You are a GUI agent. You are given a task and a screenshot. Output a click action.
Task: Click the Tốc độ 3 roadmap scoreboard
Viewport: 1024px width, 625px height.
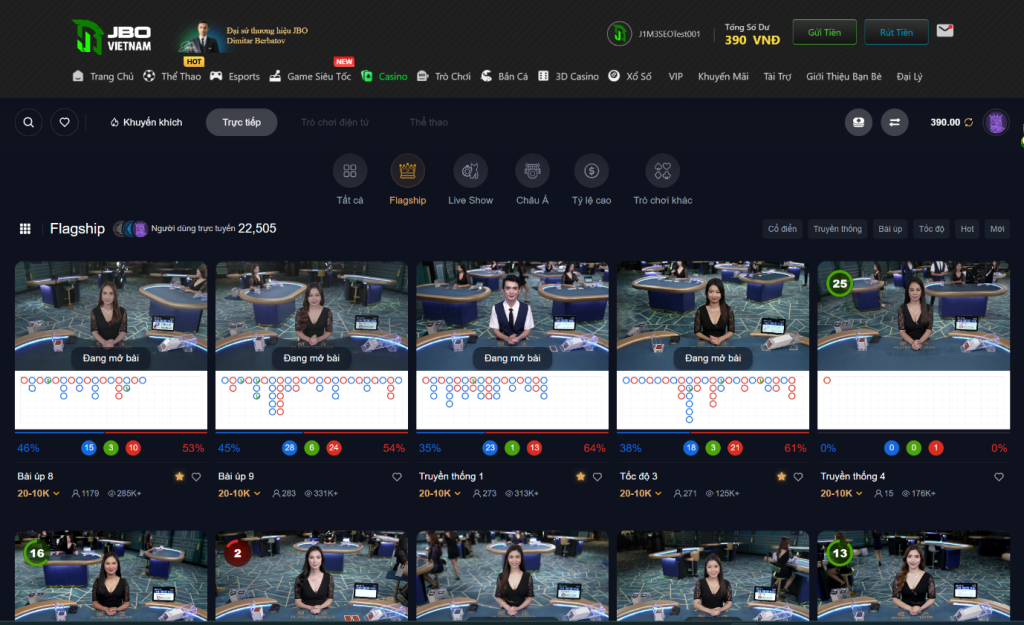[x=713, y=400]
